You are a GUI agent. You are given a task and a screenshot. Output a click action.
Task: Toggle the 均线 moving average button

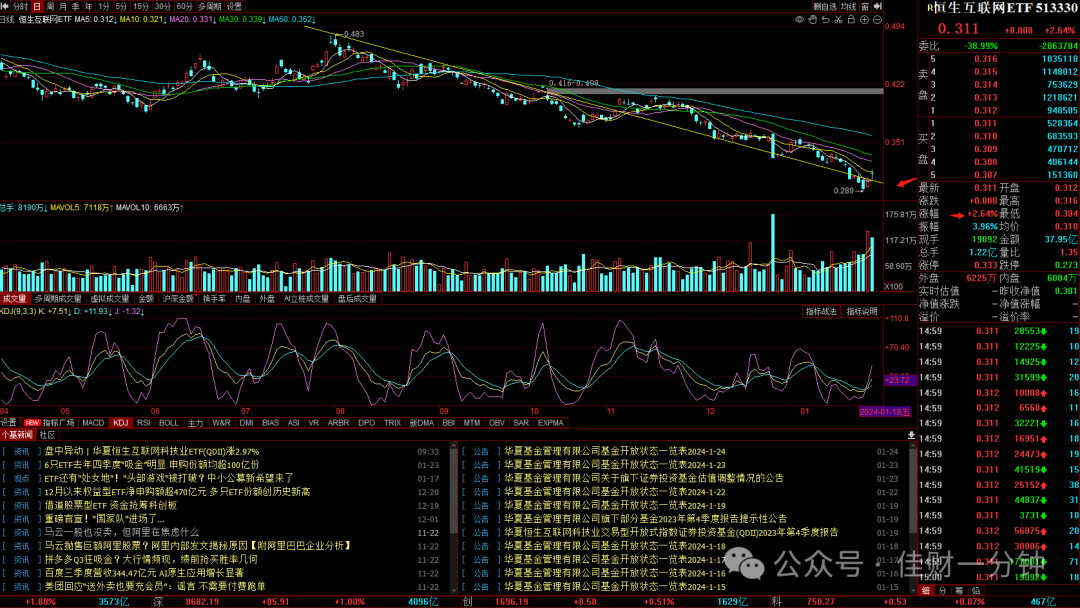point(849,6)
